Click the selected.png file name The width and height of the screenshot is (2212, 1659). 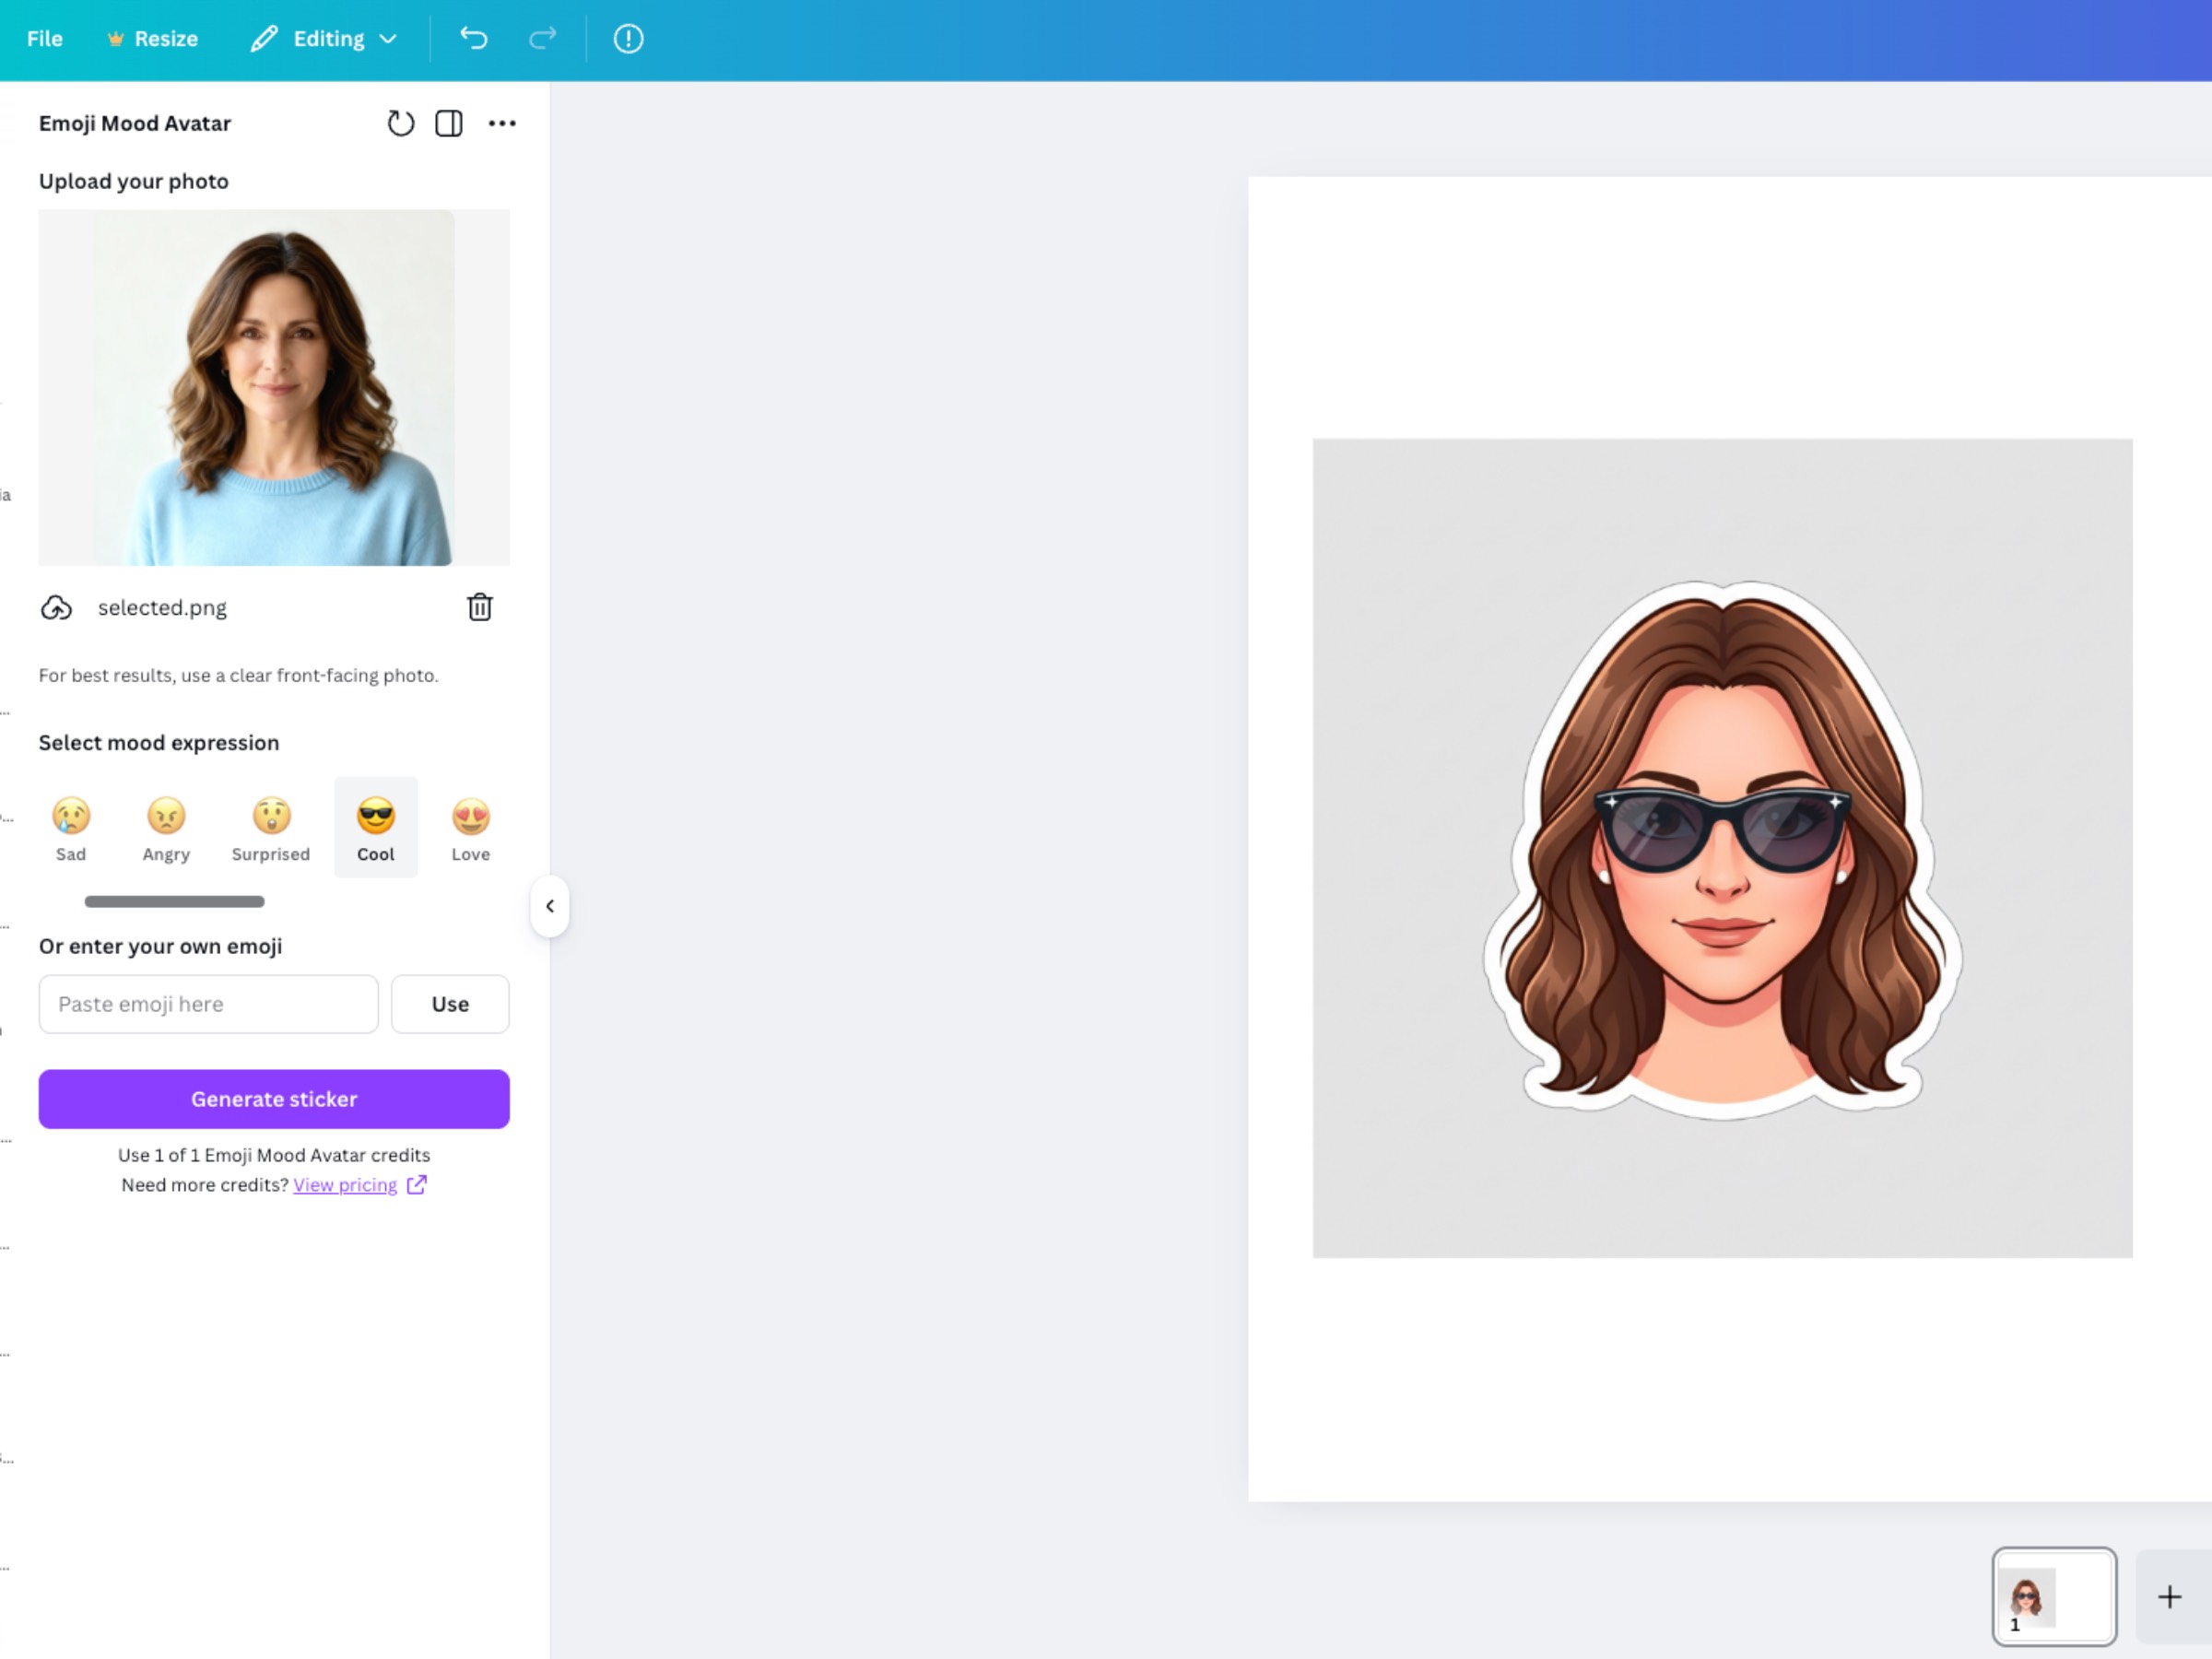[x=162, y=608]
